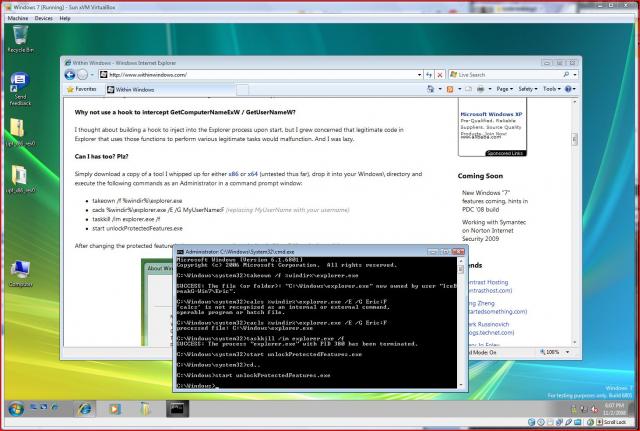
Task: Select the lower upf_x86 folder on desktop
Action: point(20,179)
